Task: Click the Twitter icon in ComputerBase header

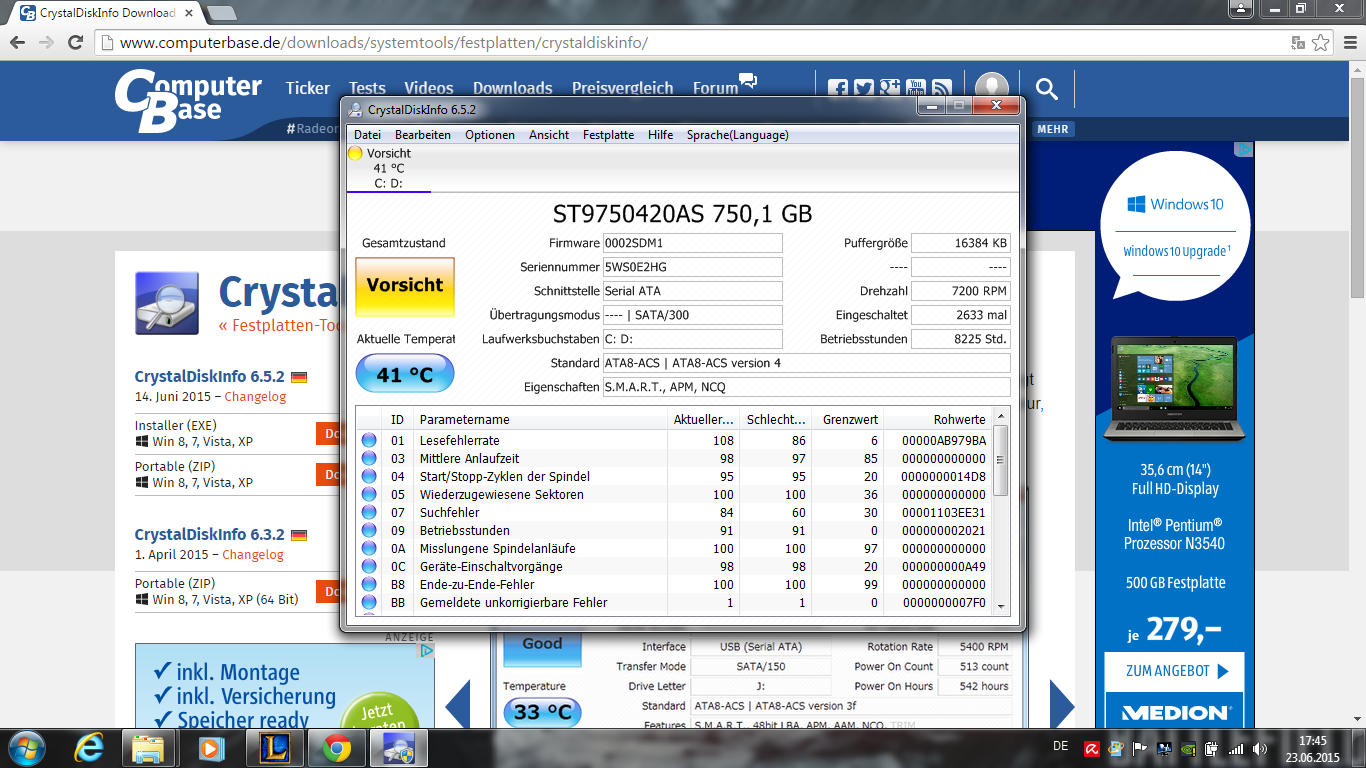Action: (864, 89)
